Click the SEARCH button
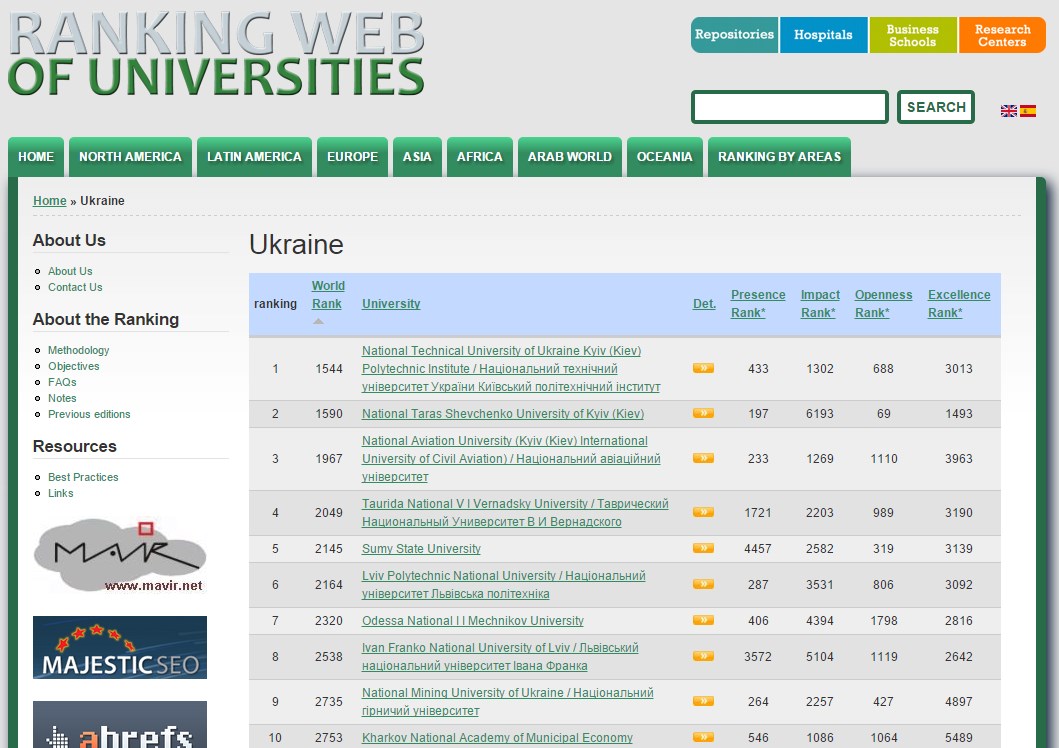This screenshot has width=1059, height=748. point(936,107)
